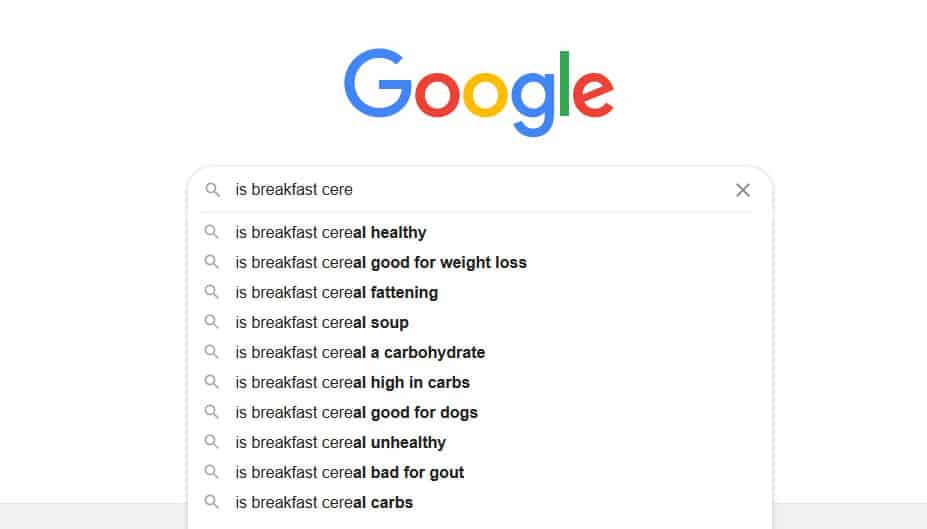Screen dimensions: 927x529
Task: Click the magnifier icon in search box
Action: [x=212, y=190]
